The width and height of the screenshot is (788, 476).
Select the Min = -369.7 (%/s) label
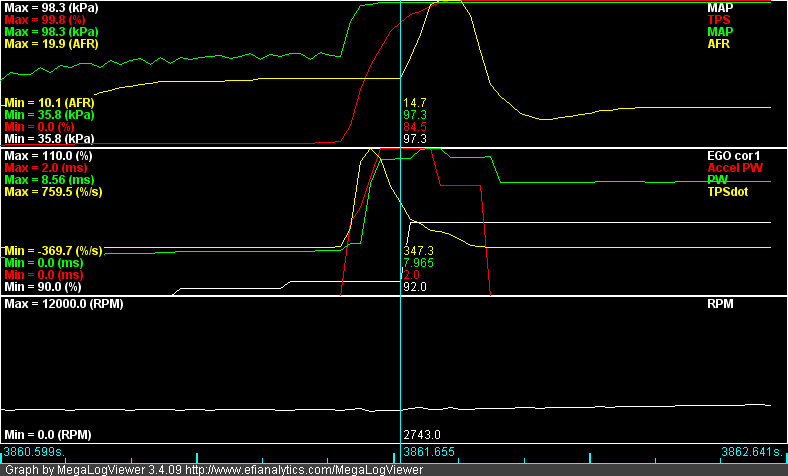(x=55, y=250)
